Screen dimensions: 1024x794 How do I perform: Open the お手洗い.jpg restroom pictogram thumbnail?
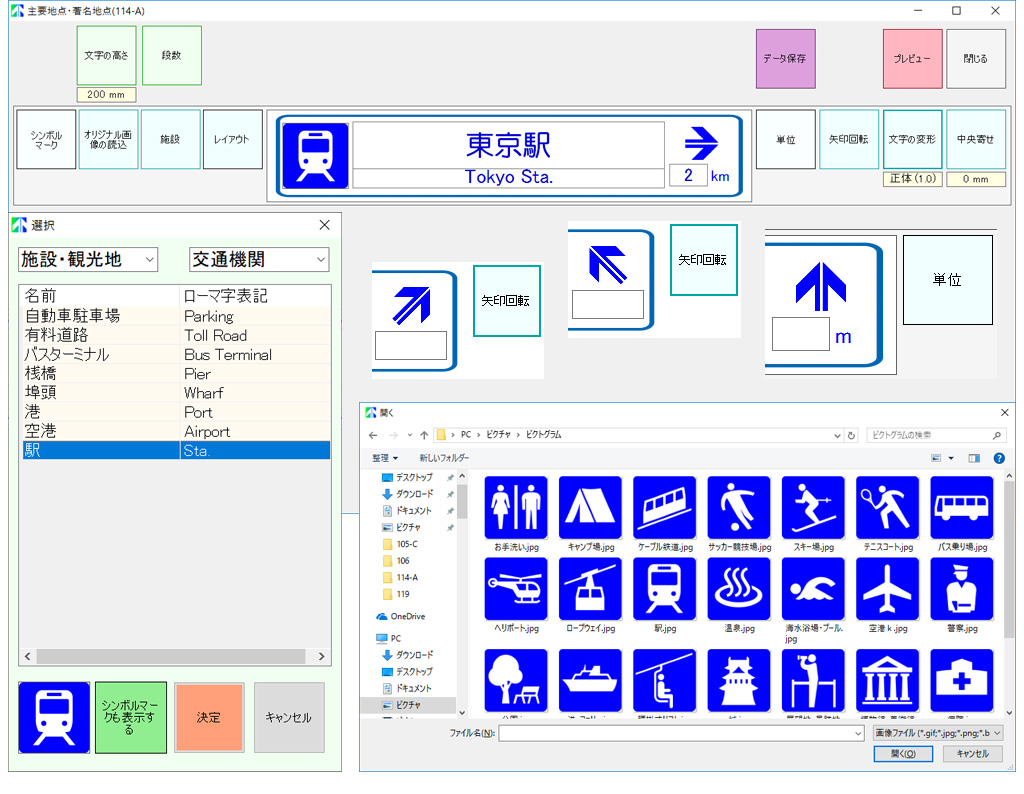pos(516,507)
